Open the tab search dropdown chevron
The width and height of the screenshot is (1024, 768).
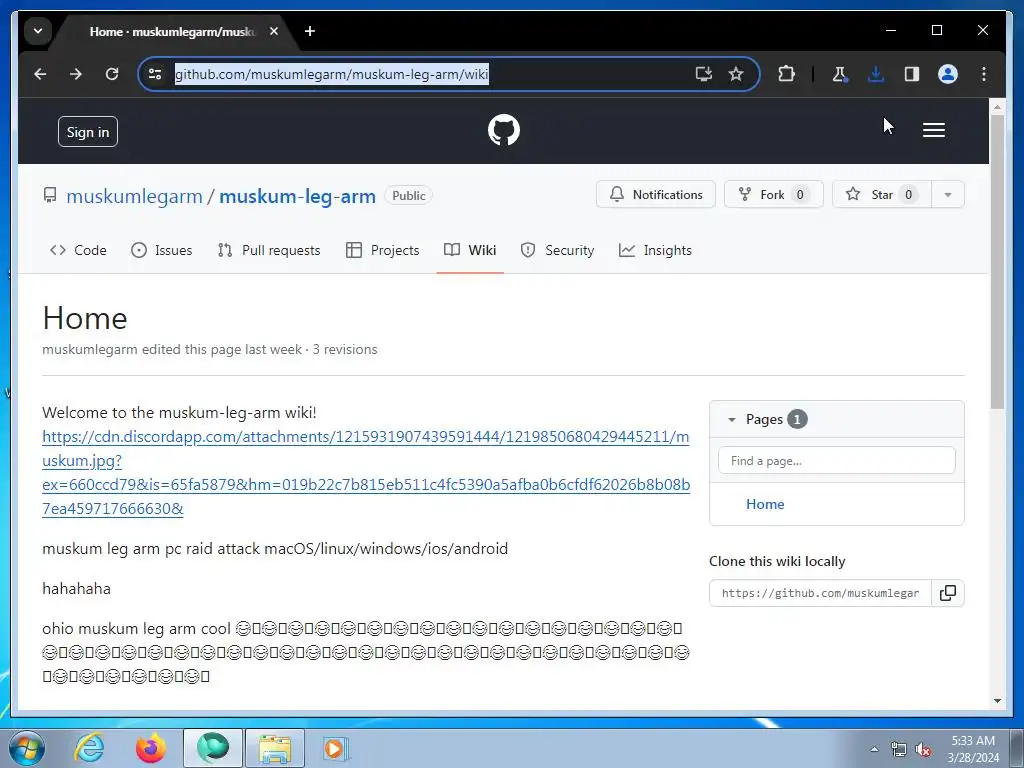pos(38,31)
